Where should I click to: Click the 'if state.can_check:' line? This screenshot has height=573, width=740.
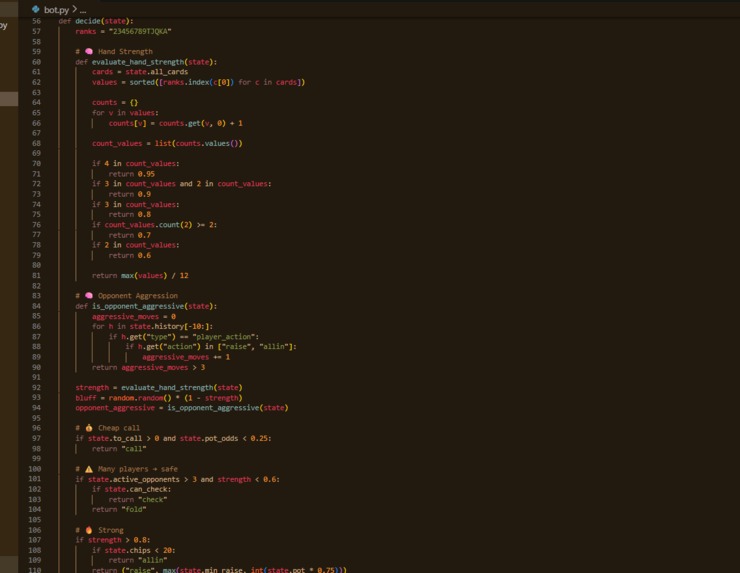point(132,489)
